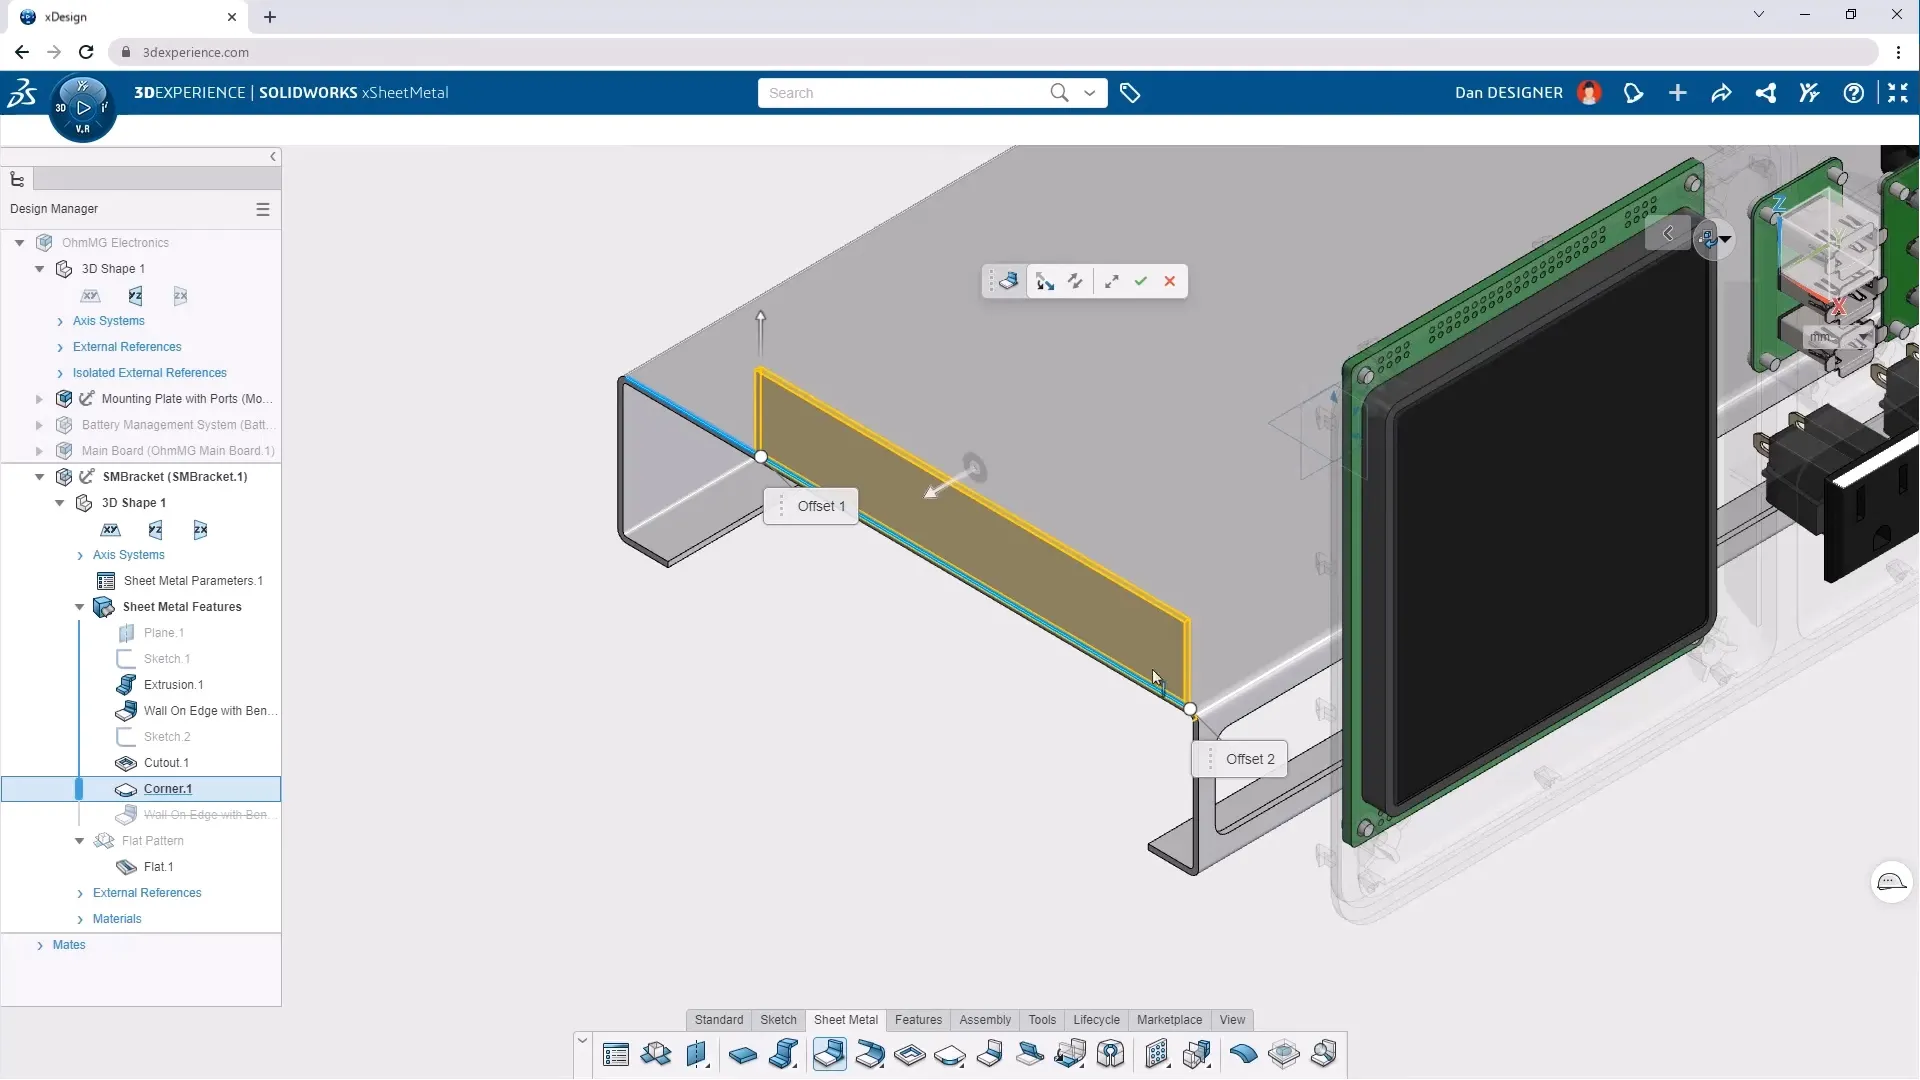Switch to the Assembly tab

tap(985, 1020)
